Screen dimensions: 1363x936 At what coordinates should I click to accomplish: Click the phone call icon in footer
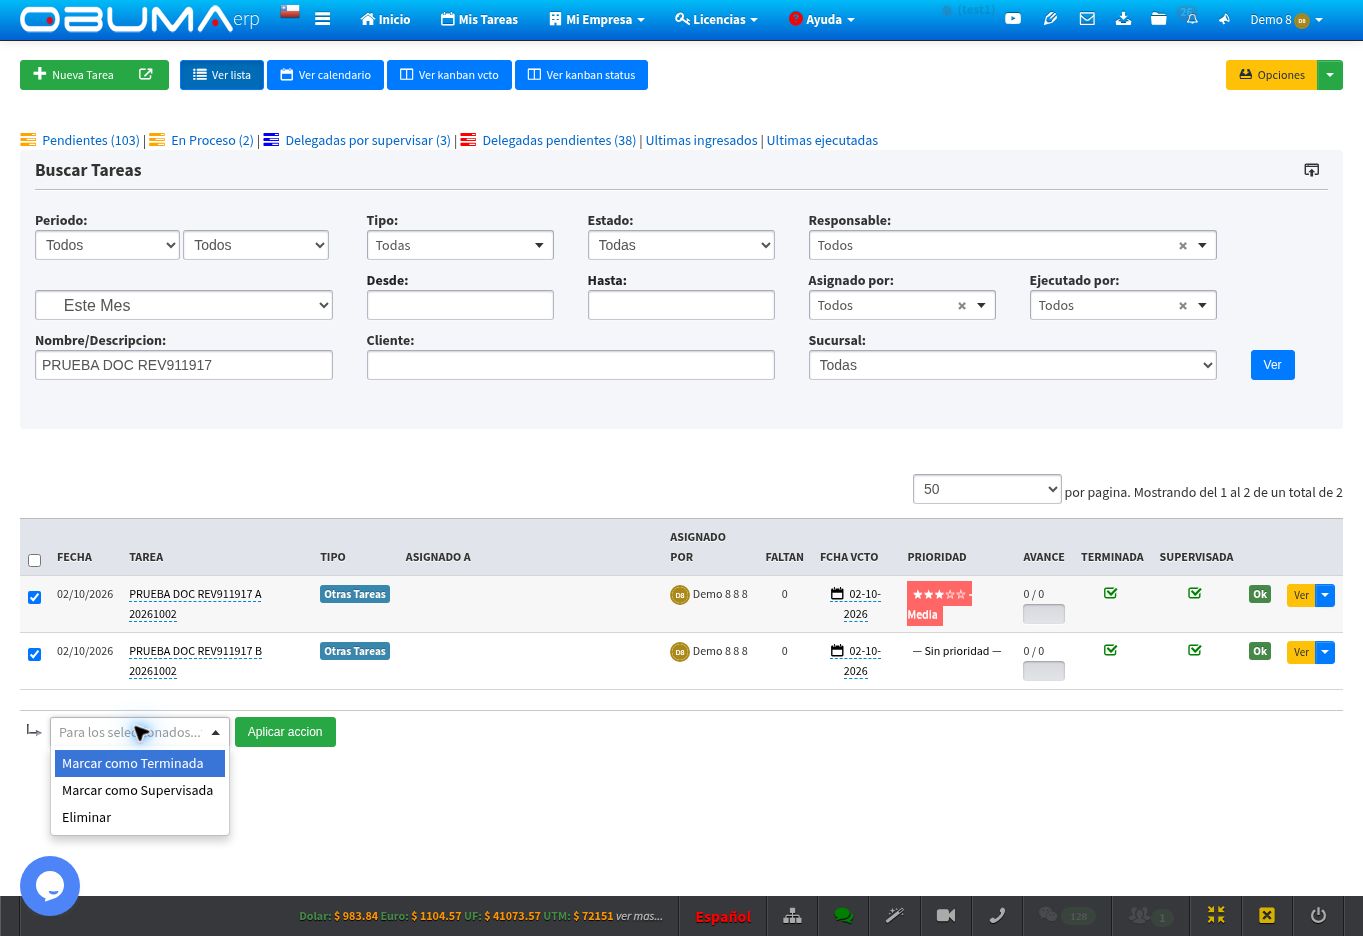(997, 915)
